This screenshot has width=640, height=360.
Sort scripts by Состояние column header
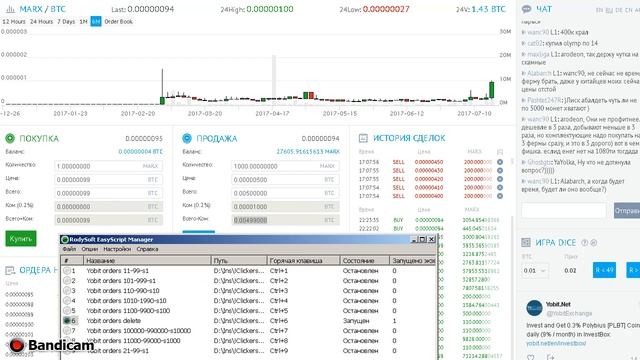[x=364, y=260]
